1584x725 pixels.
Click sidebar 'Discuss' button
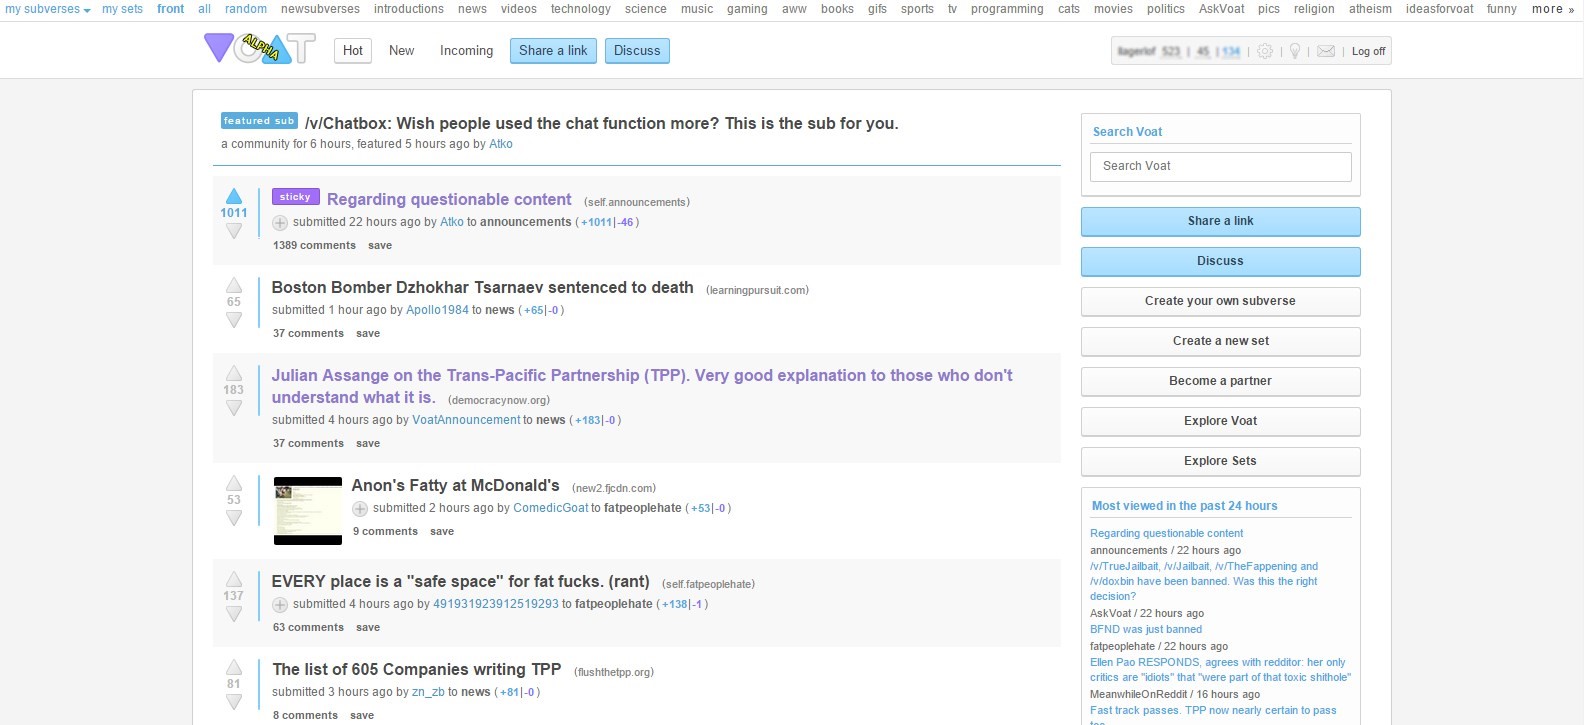[x=1220, y=261]
